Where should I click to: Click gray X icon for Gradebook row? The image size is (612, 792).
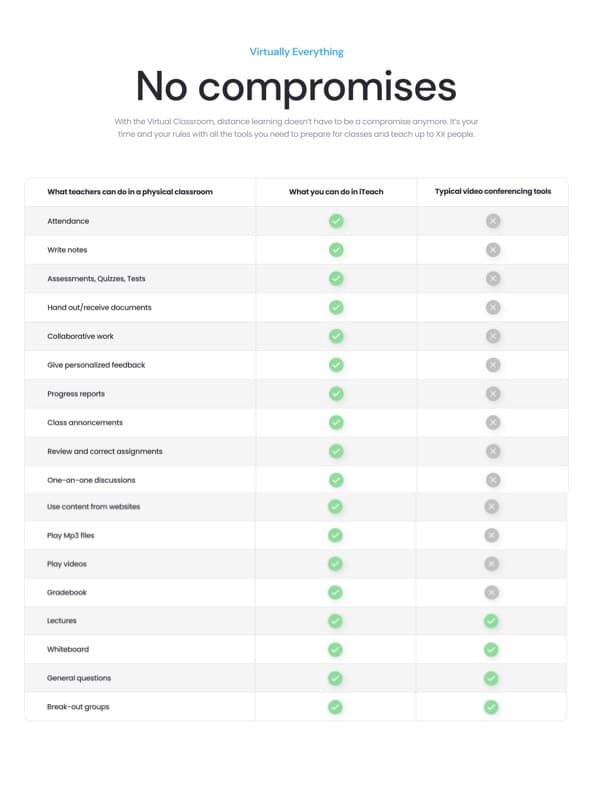(x=492, y=592)
